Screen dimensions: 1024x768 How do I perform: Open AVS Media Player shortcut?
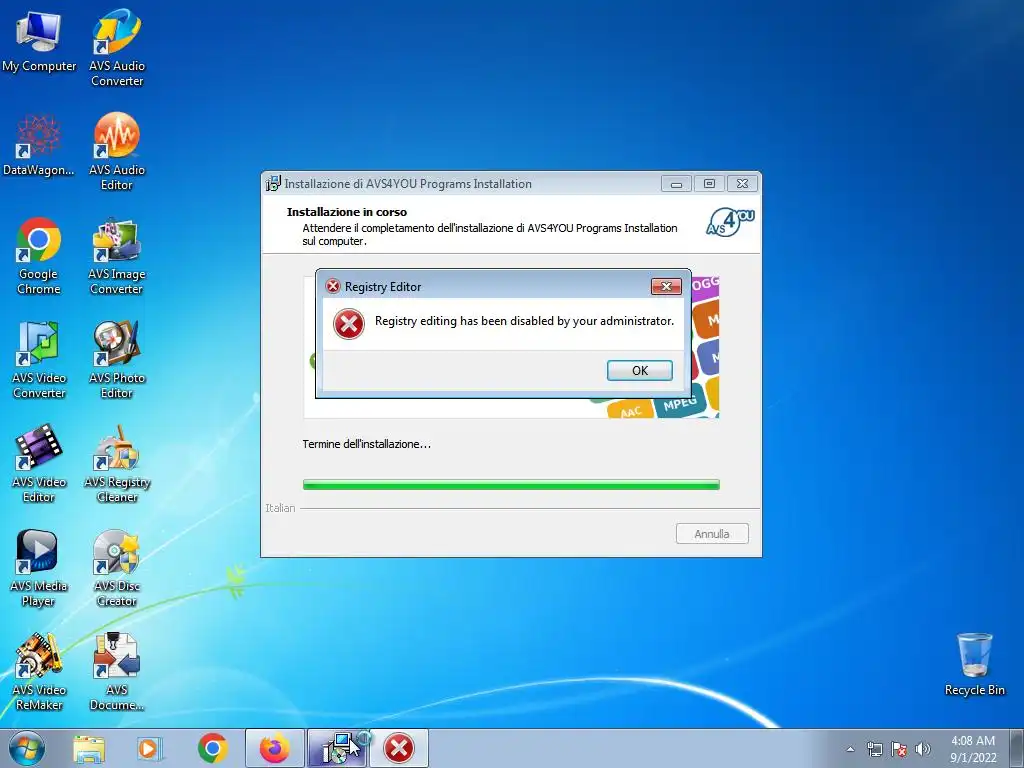click(x=39, y=568)
